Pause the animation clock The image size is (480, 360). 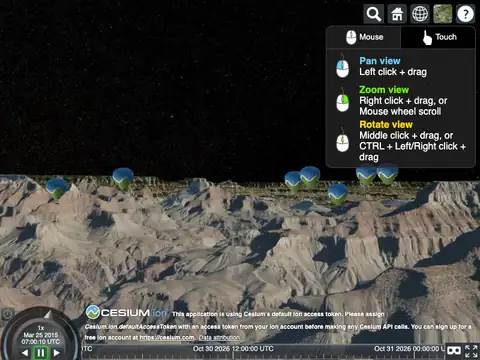[41, 353]
